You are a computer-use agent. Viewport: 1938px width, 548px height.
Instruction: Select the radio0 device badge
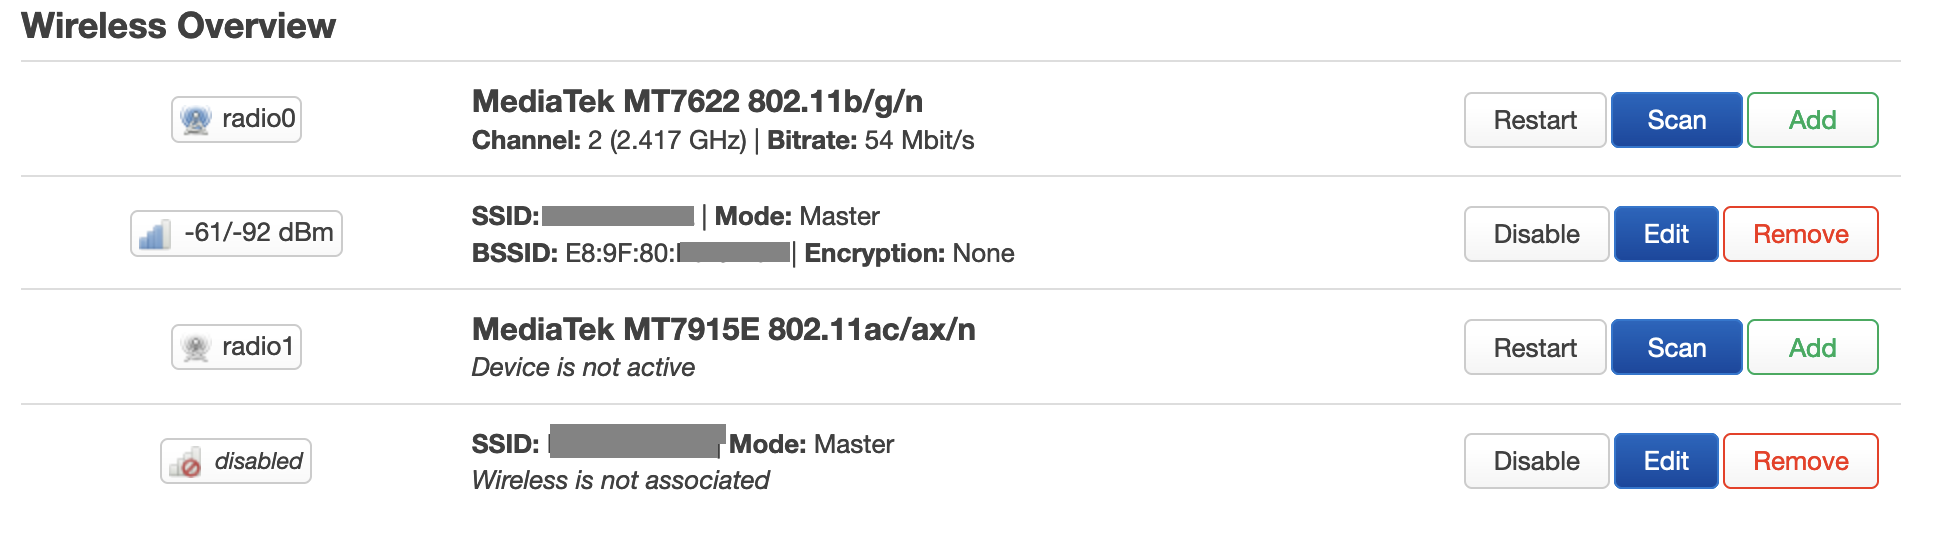click(236, 119)
